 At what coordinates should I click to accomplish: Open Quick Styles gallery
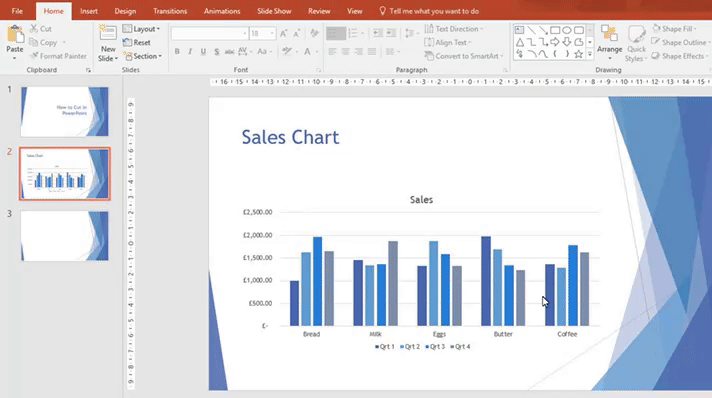[x=636, y=44]
